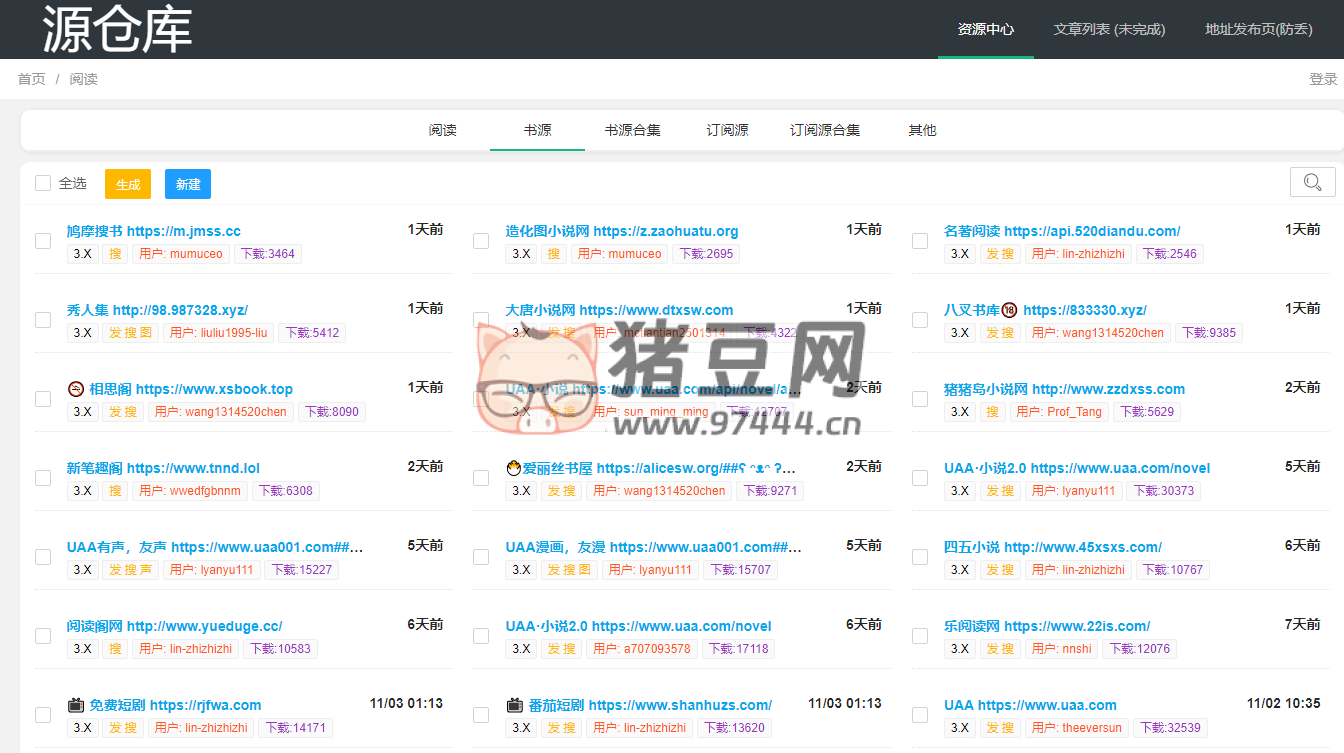Open the 乐阅读网 22is.com link
This screenshot has width=1344, height=753.
[x=1047, y=626]
